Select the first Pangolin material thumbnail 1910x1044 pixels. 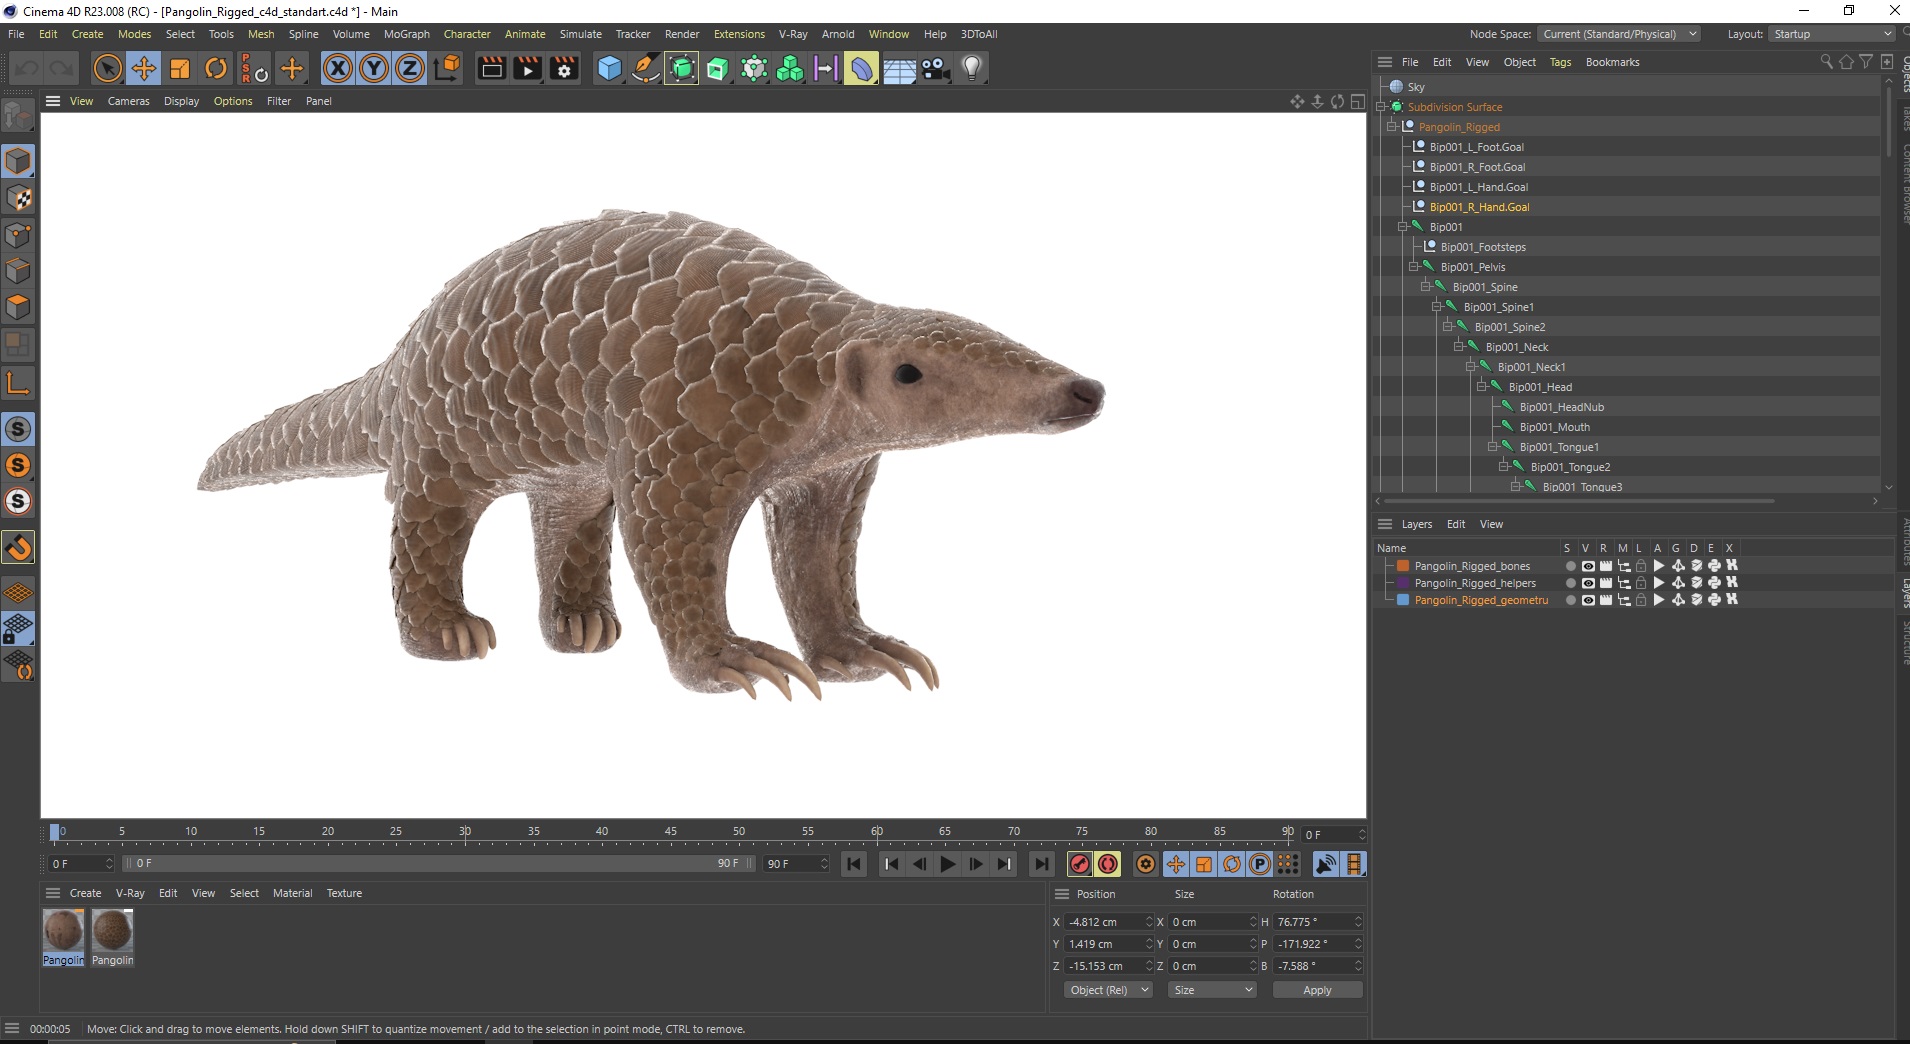(63, 931)
